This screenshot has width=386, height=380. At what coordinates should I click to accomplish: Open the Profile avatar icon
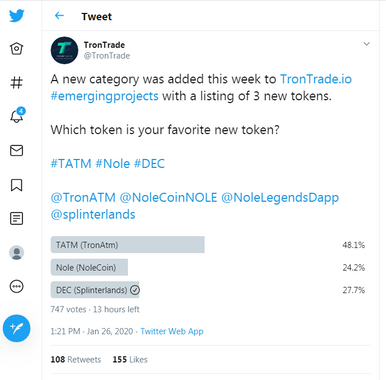point(16,252)
